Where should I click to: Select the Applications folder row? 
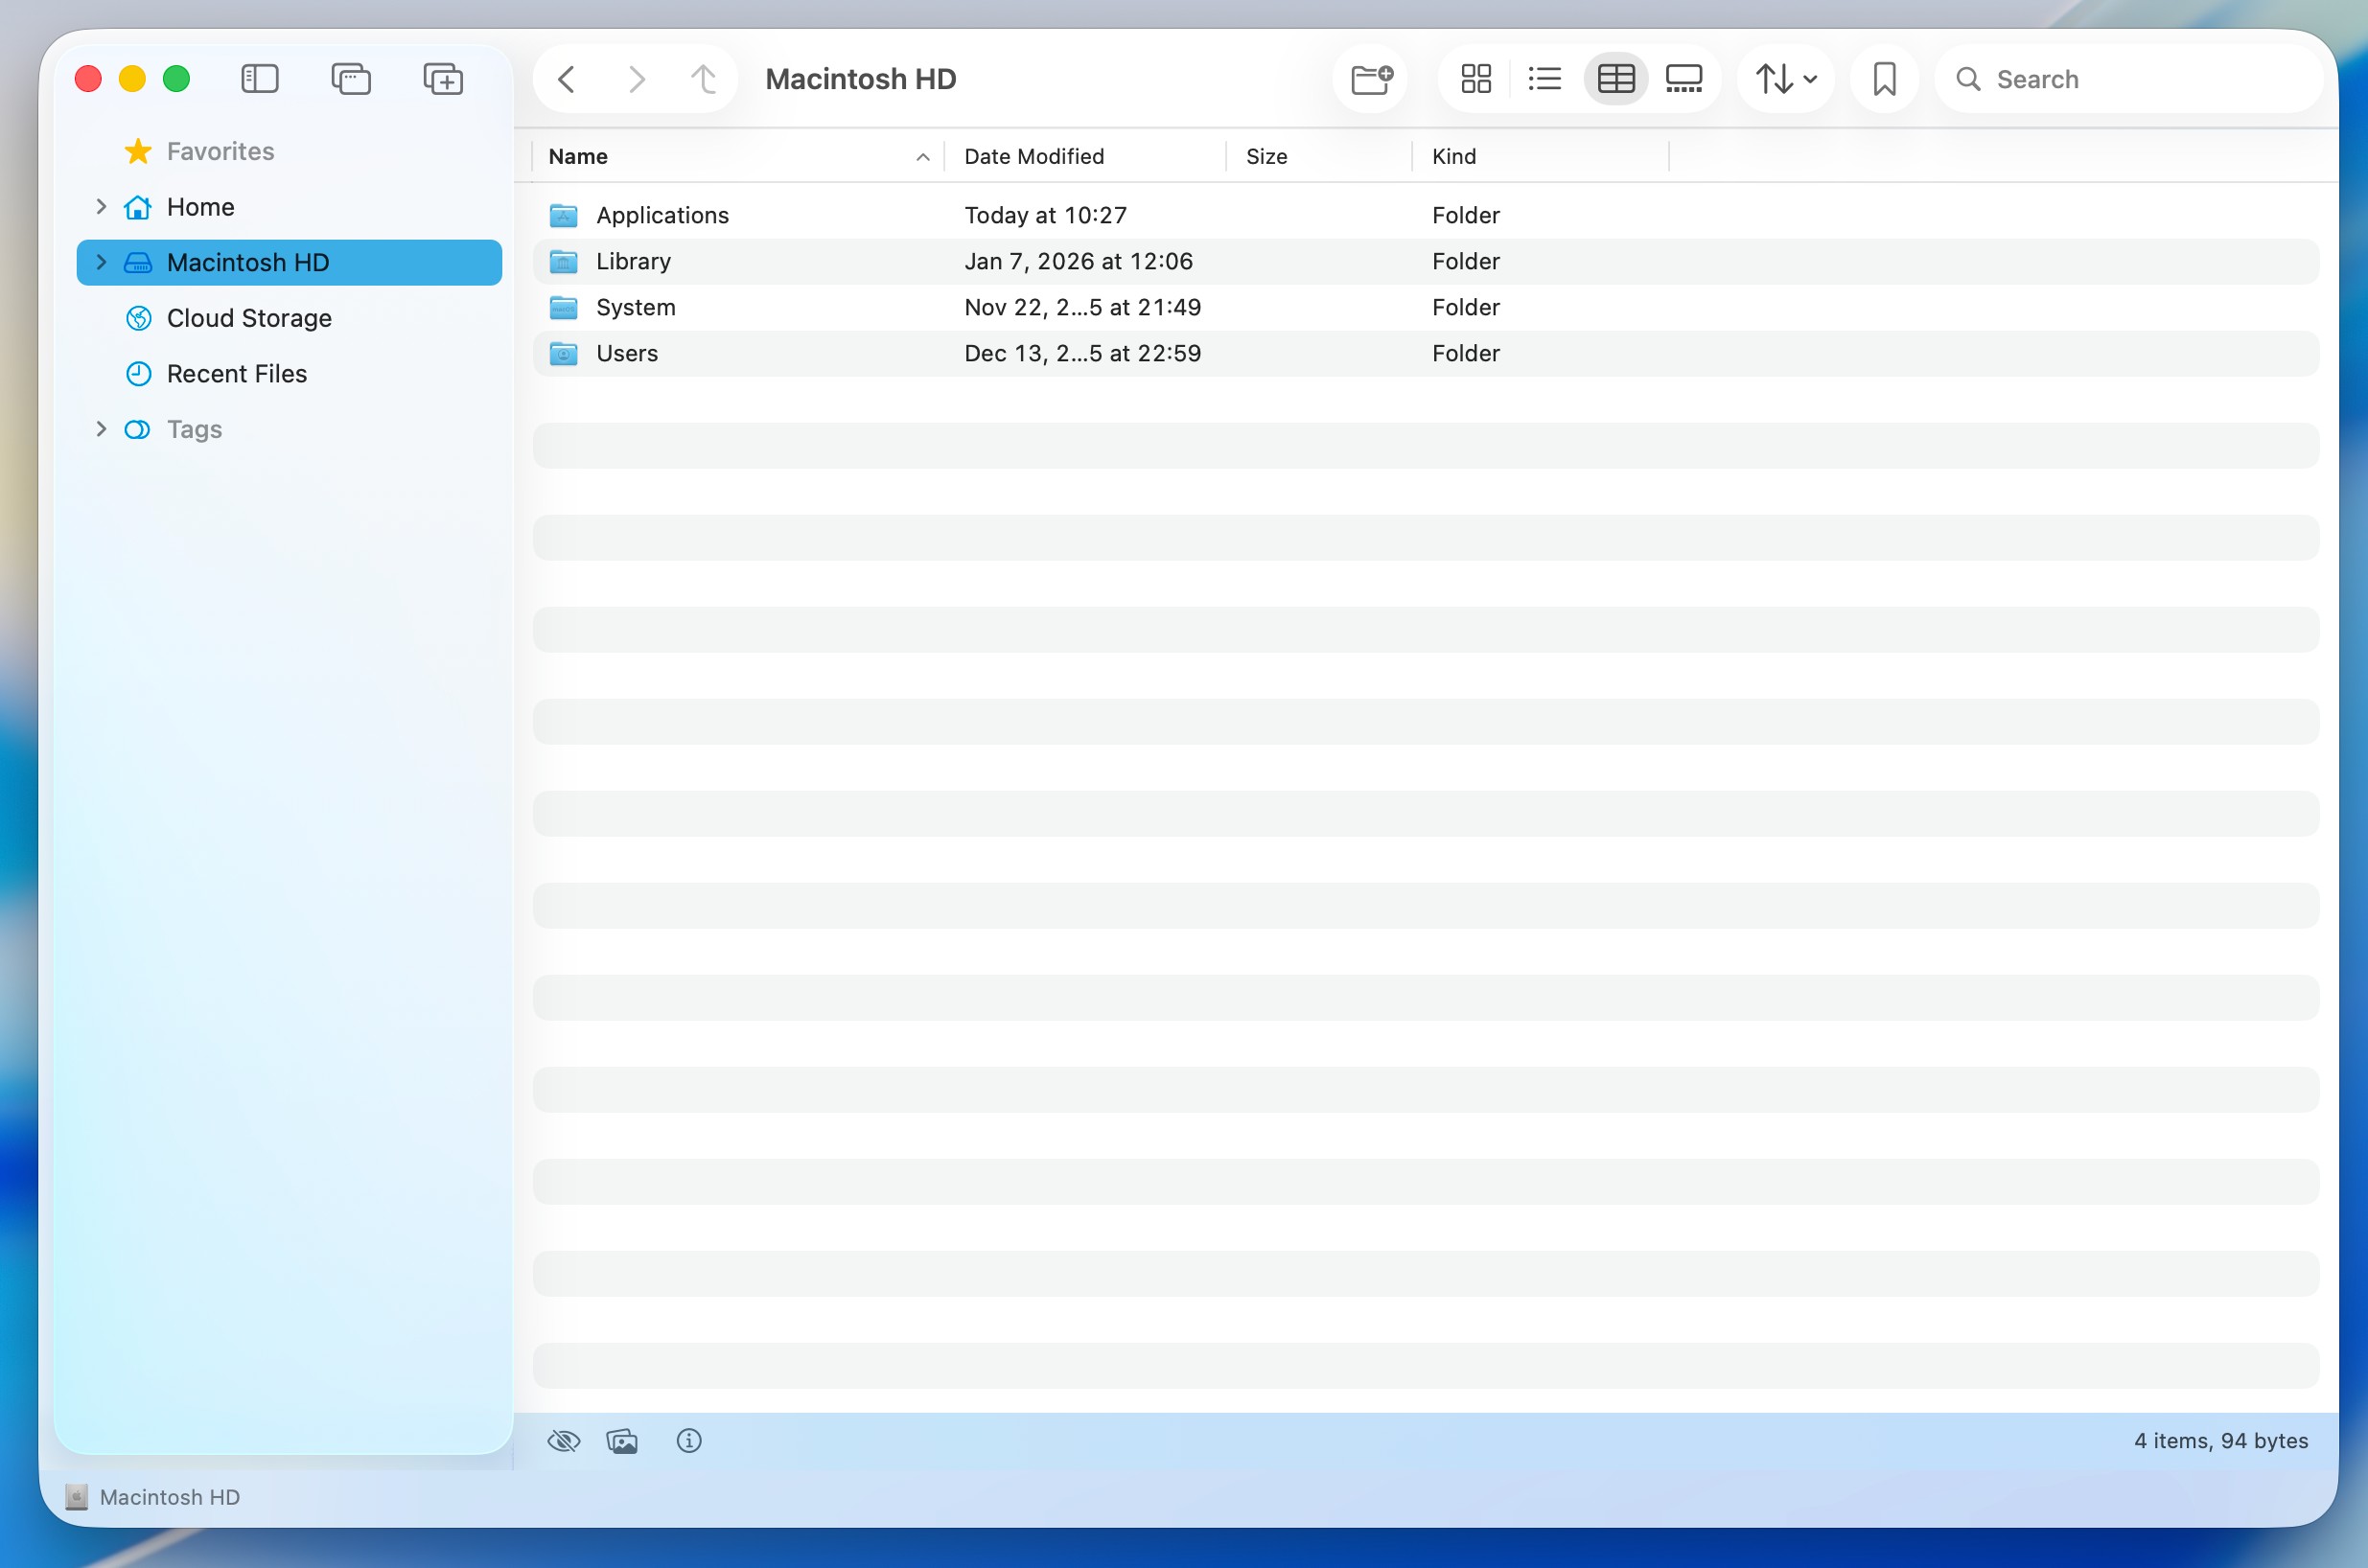coord(663,215)
